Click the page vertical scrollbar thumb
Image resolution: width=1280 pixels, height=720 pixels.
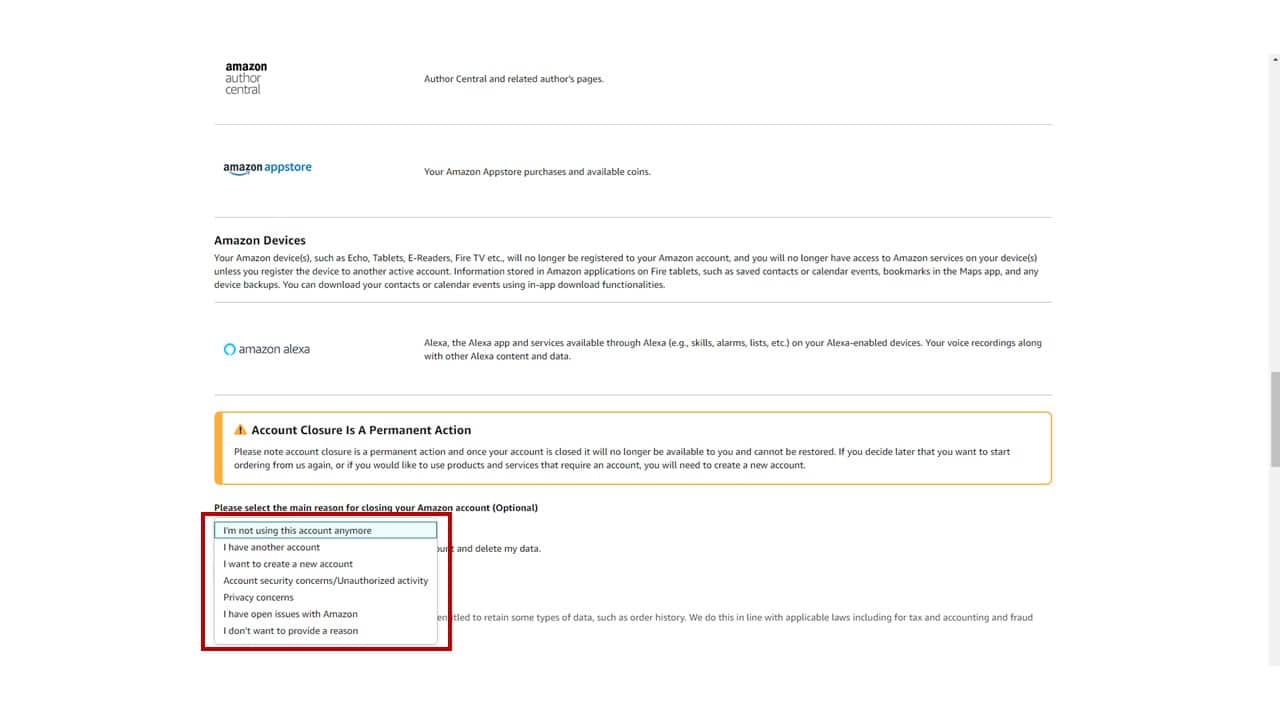tap(1274, 419)
